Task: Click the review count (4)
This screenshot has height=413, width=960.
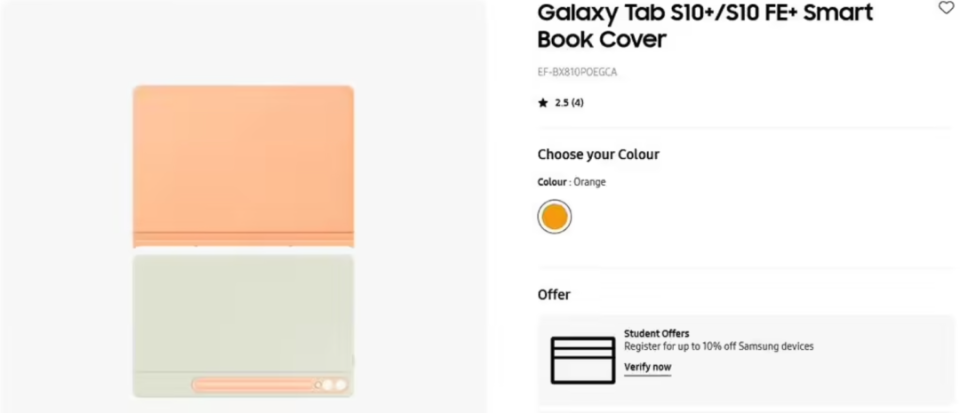Action: pos(577,102)
